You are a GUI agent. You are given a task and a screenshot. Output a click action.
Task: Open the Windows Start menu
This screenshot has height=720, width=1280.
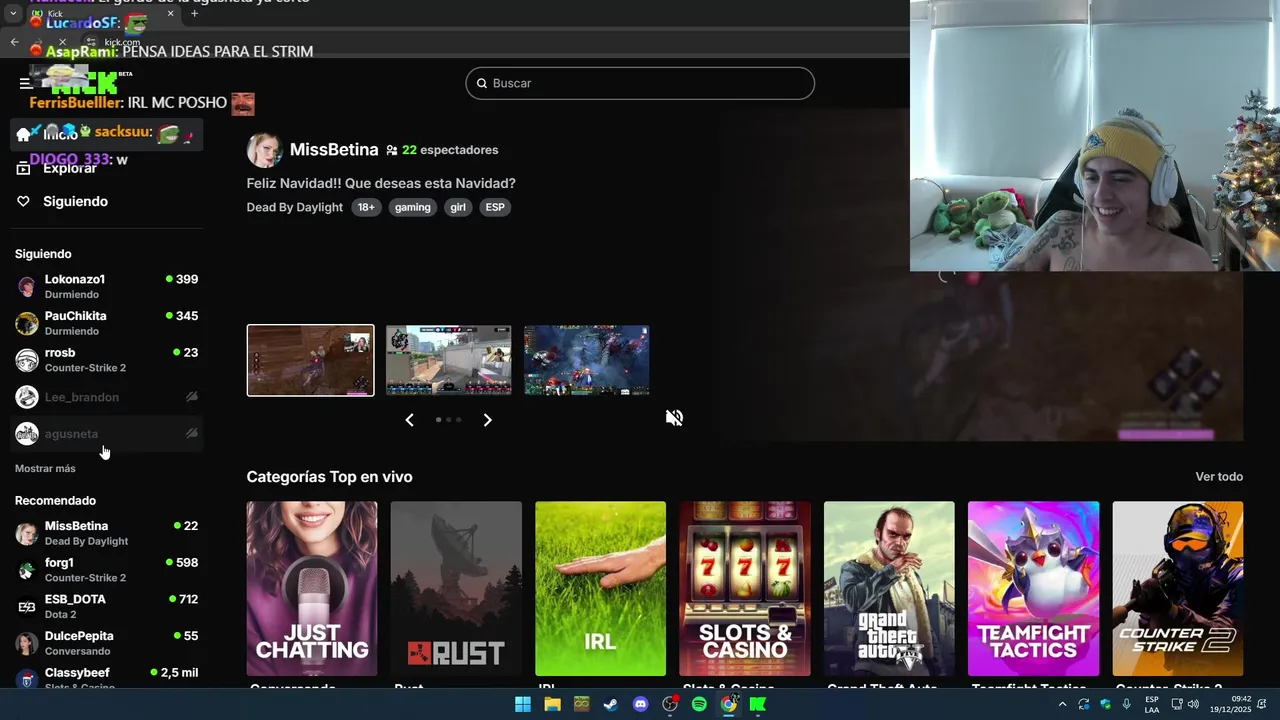523,704
